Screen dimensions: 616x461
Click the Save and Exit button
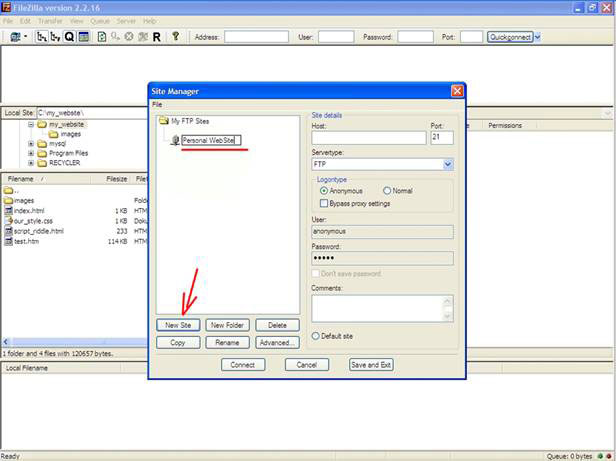coord(371,365)
